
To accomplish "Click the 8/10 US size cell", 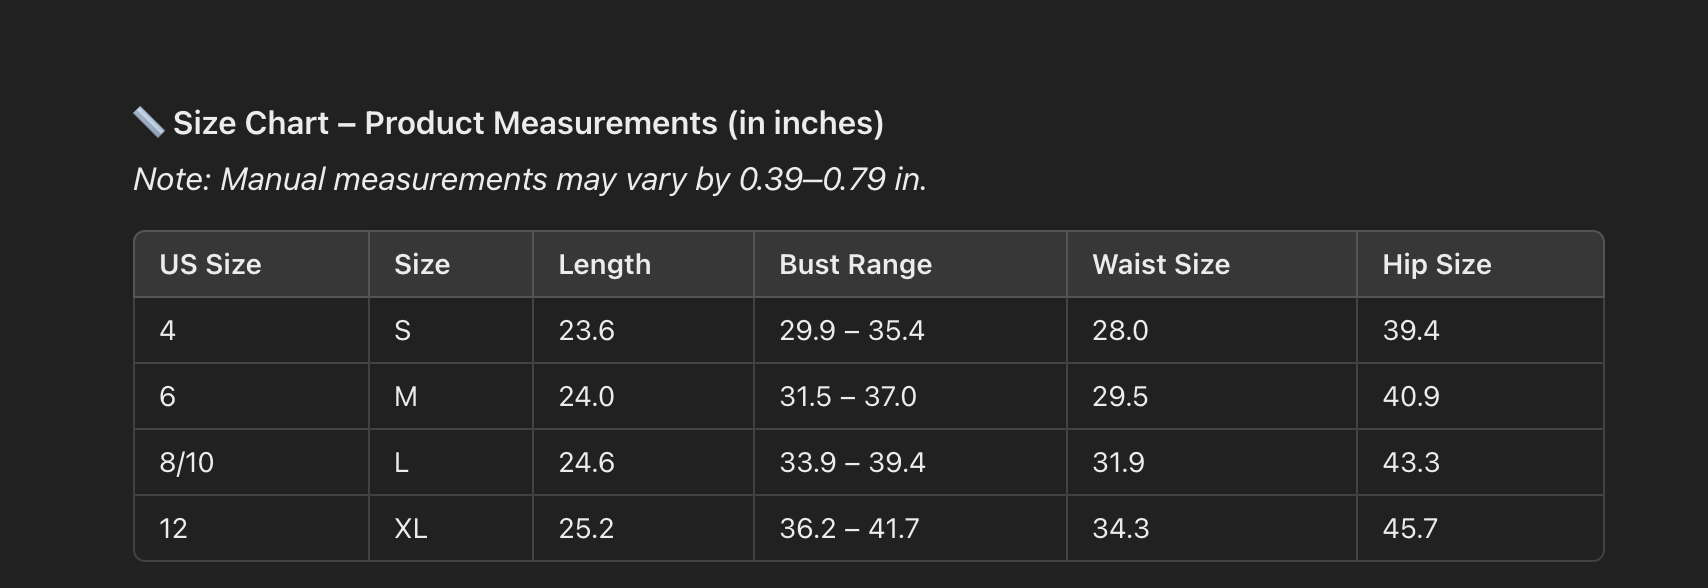I will click(x=252, y=462).
